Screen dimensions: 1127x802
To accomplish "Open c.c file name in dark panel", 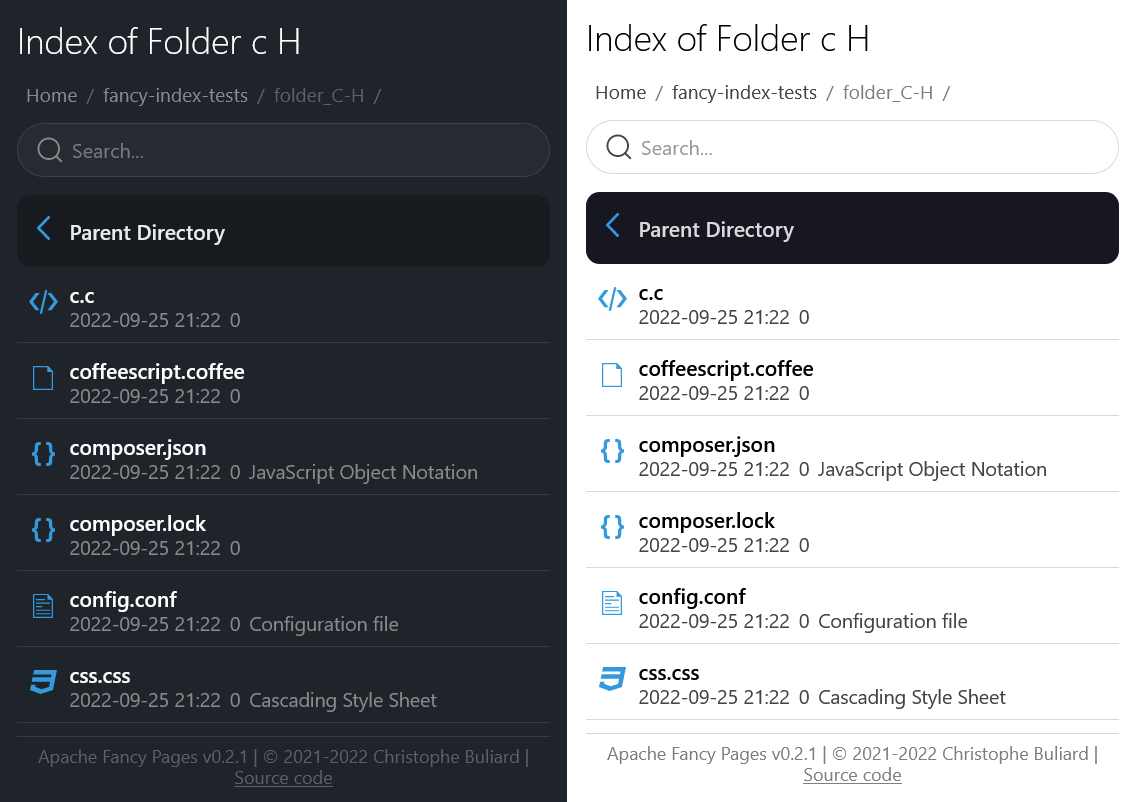I will [82, 296].
